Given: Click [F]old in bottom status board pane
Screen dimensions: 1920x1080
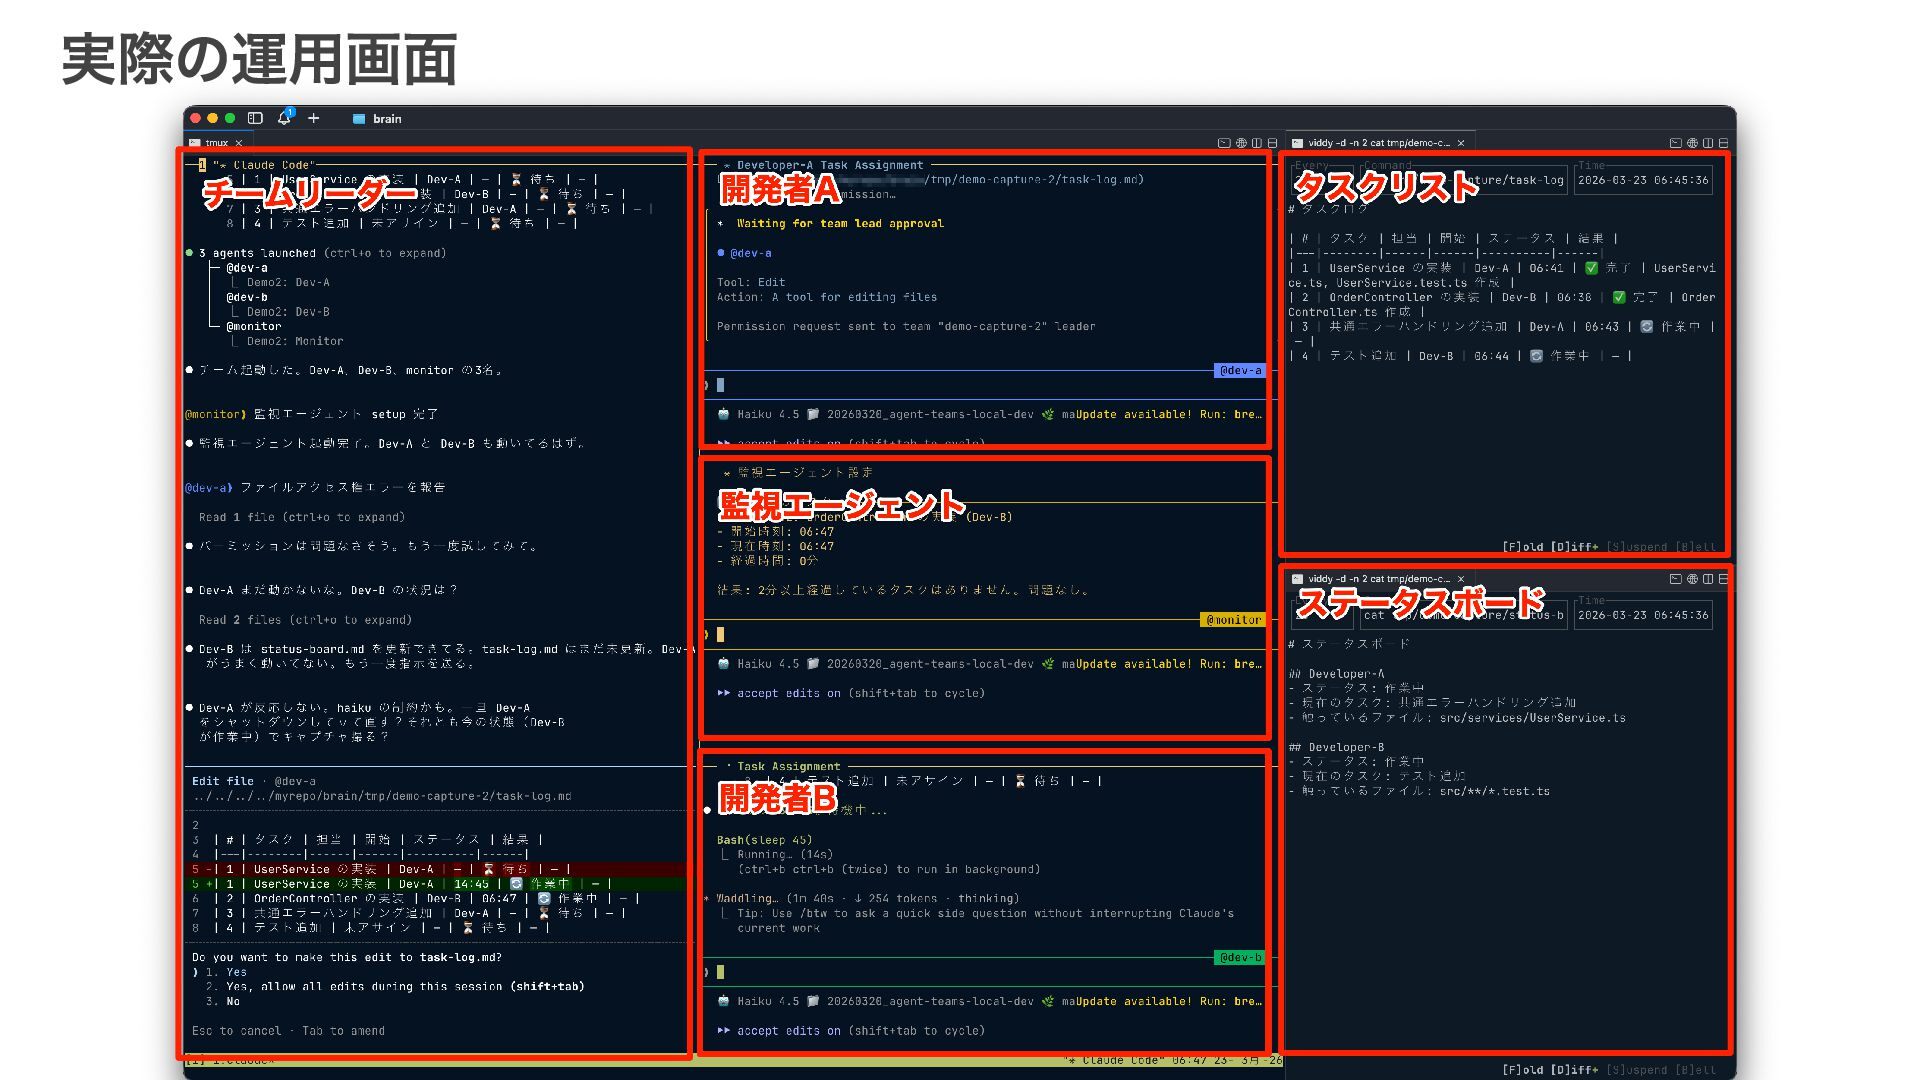Looking at the screenshot, I should point(1523,1070).
